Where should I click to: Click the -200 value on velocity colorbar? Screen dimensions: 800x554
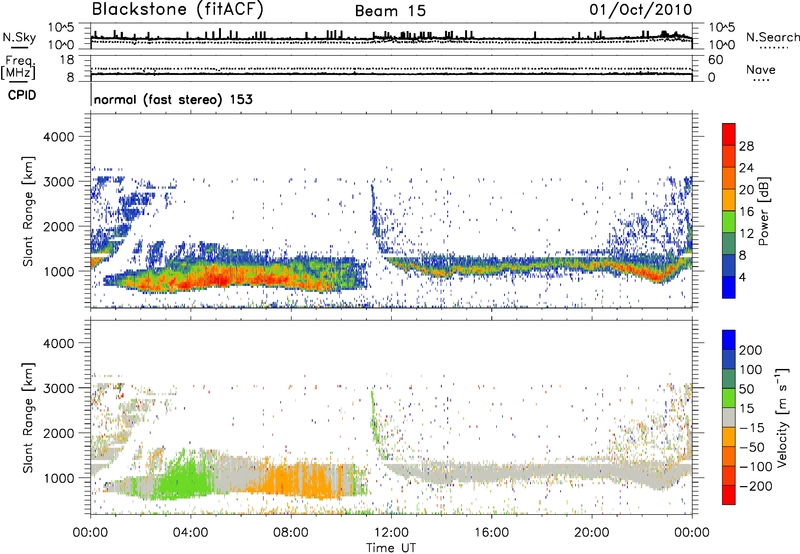(755, 486)
